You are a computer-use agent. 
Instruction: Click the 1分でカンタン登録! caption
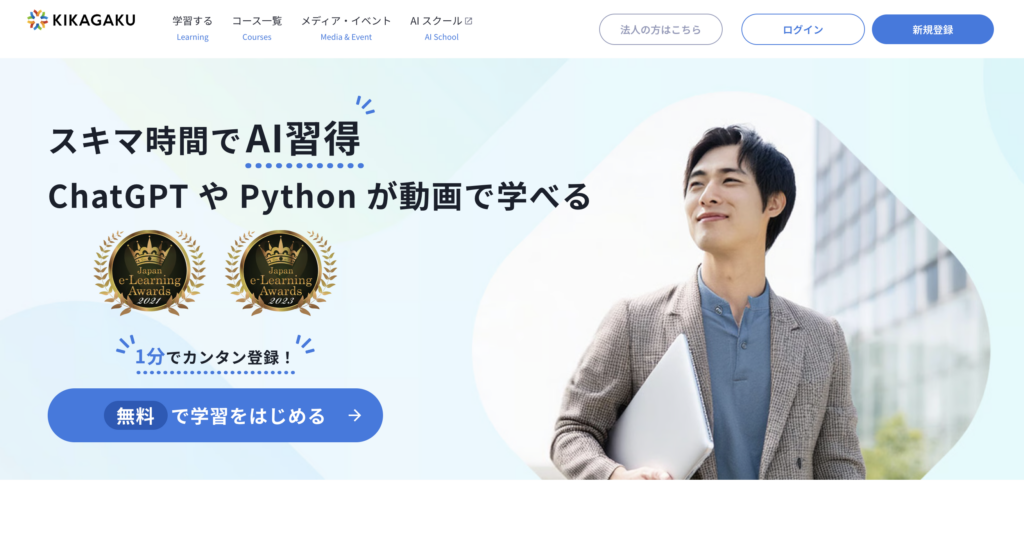[214, 357]
